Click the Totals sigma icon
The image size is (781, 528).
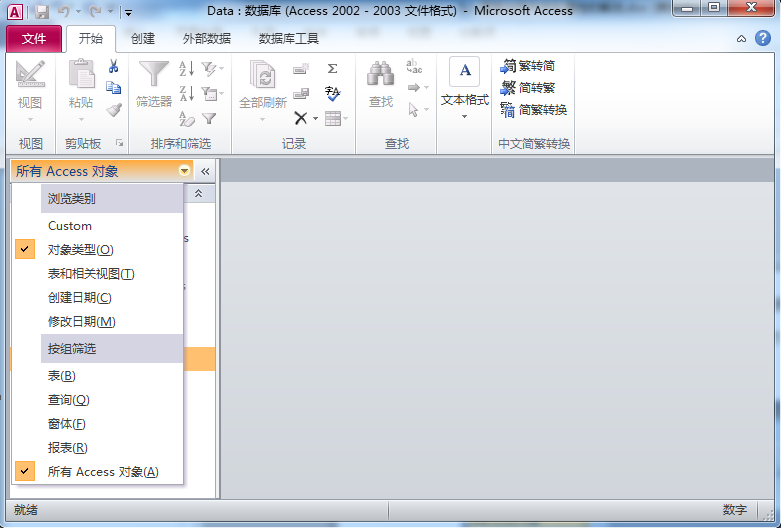tap(333, 69)
